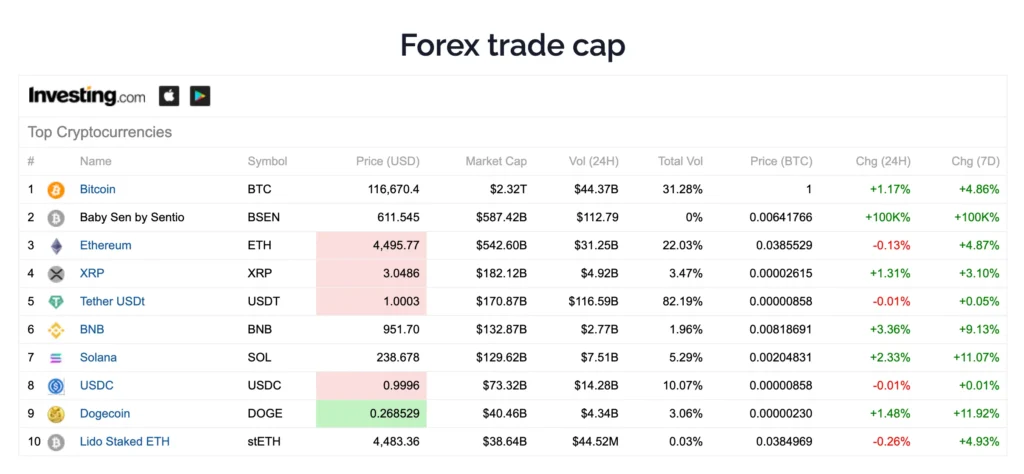The image size is (1024, 474).
Task: Open the Bitcoin name link
Action: [x=98, y=189]
